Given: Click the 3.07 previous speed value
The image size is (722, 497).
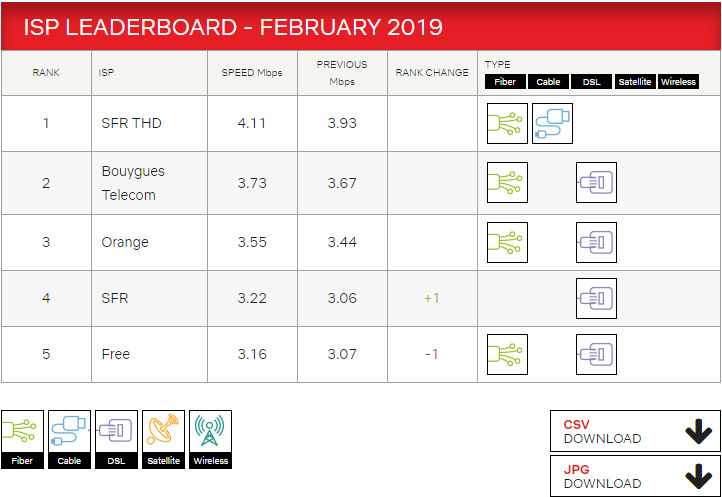Looking at the screenshot, I should 342,354.
